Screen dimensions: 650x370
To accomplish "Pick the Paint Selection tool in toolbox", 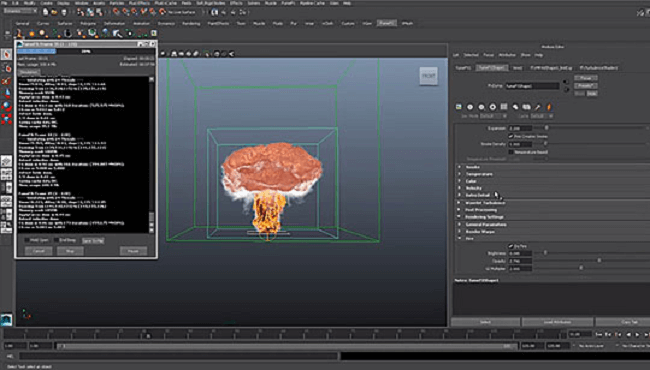I will click(7, 81).
